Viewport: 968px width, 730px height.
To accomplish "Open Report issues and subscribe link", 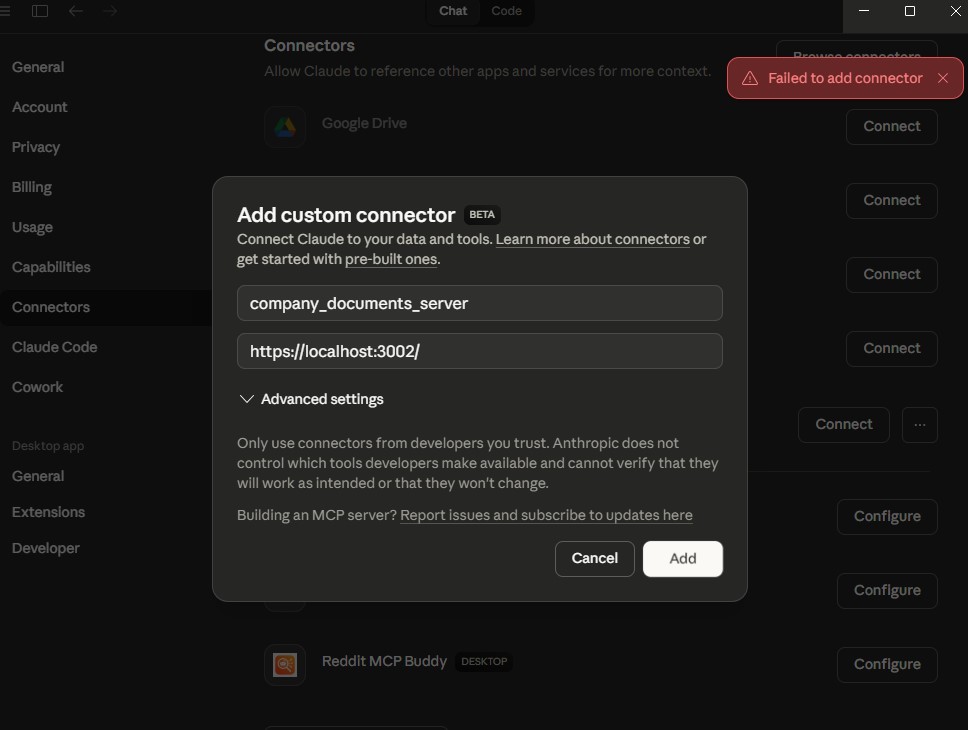I will point(546,515).
